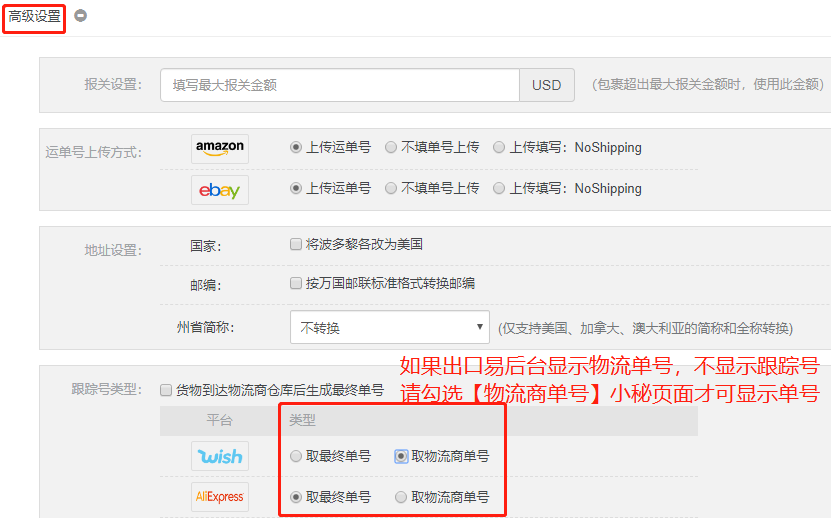The height and width of the screenshot is (518, 831).
Task: Select 取最终单号 for Wish
Action: click(296, 456)
